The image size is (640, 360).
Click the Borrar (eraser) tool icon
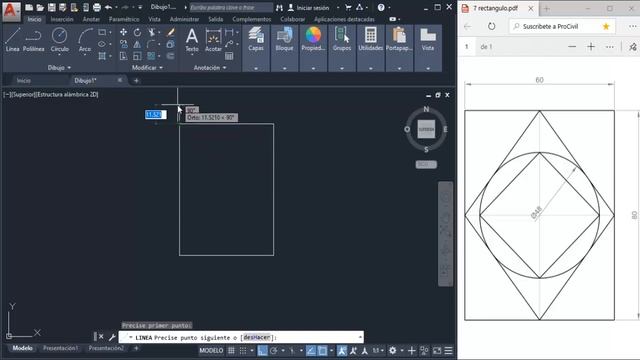[171, 32]
